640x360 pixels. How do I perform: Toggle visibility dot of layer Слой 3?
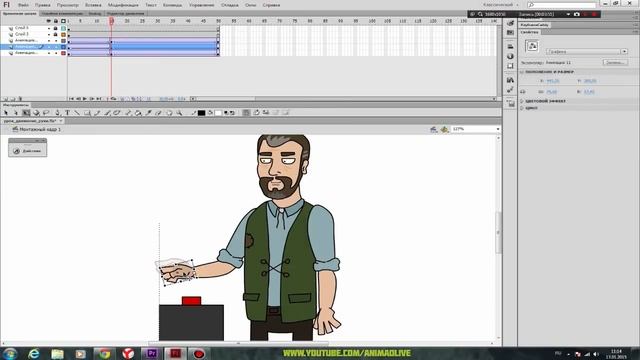point(49,34)
